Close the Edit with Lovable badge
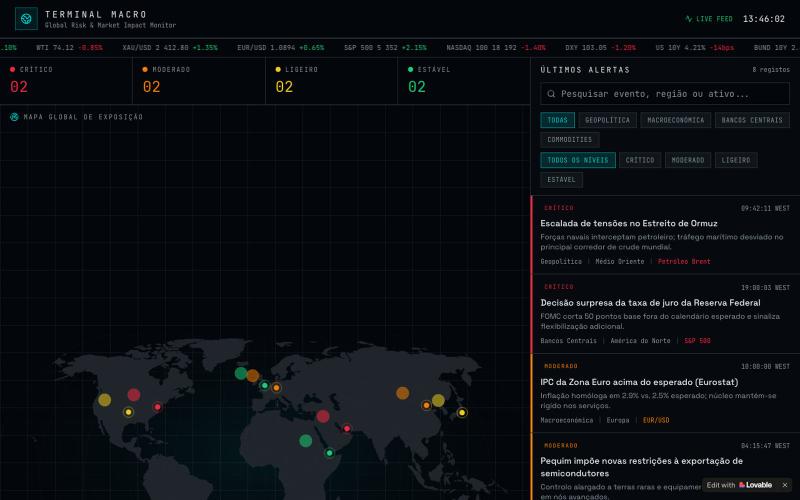Screen dimensions: 800x500 [x=785, y=485]
